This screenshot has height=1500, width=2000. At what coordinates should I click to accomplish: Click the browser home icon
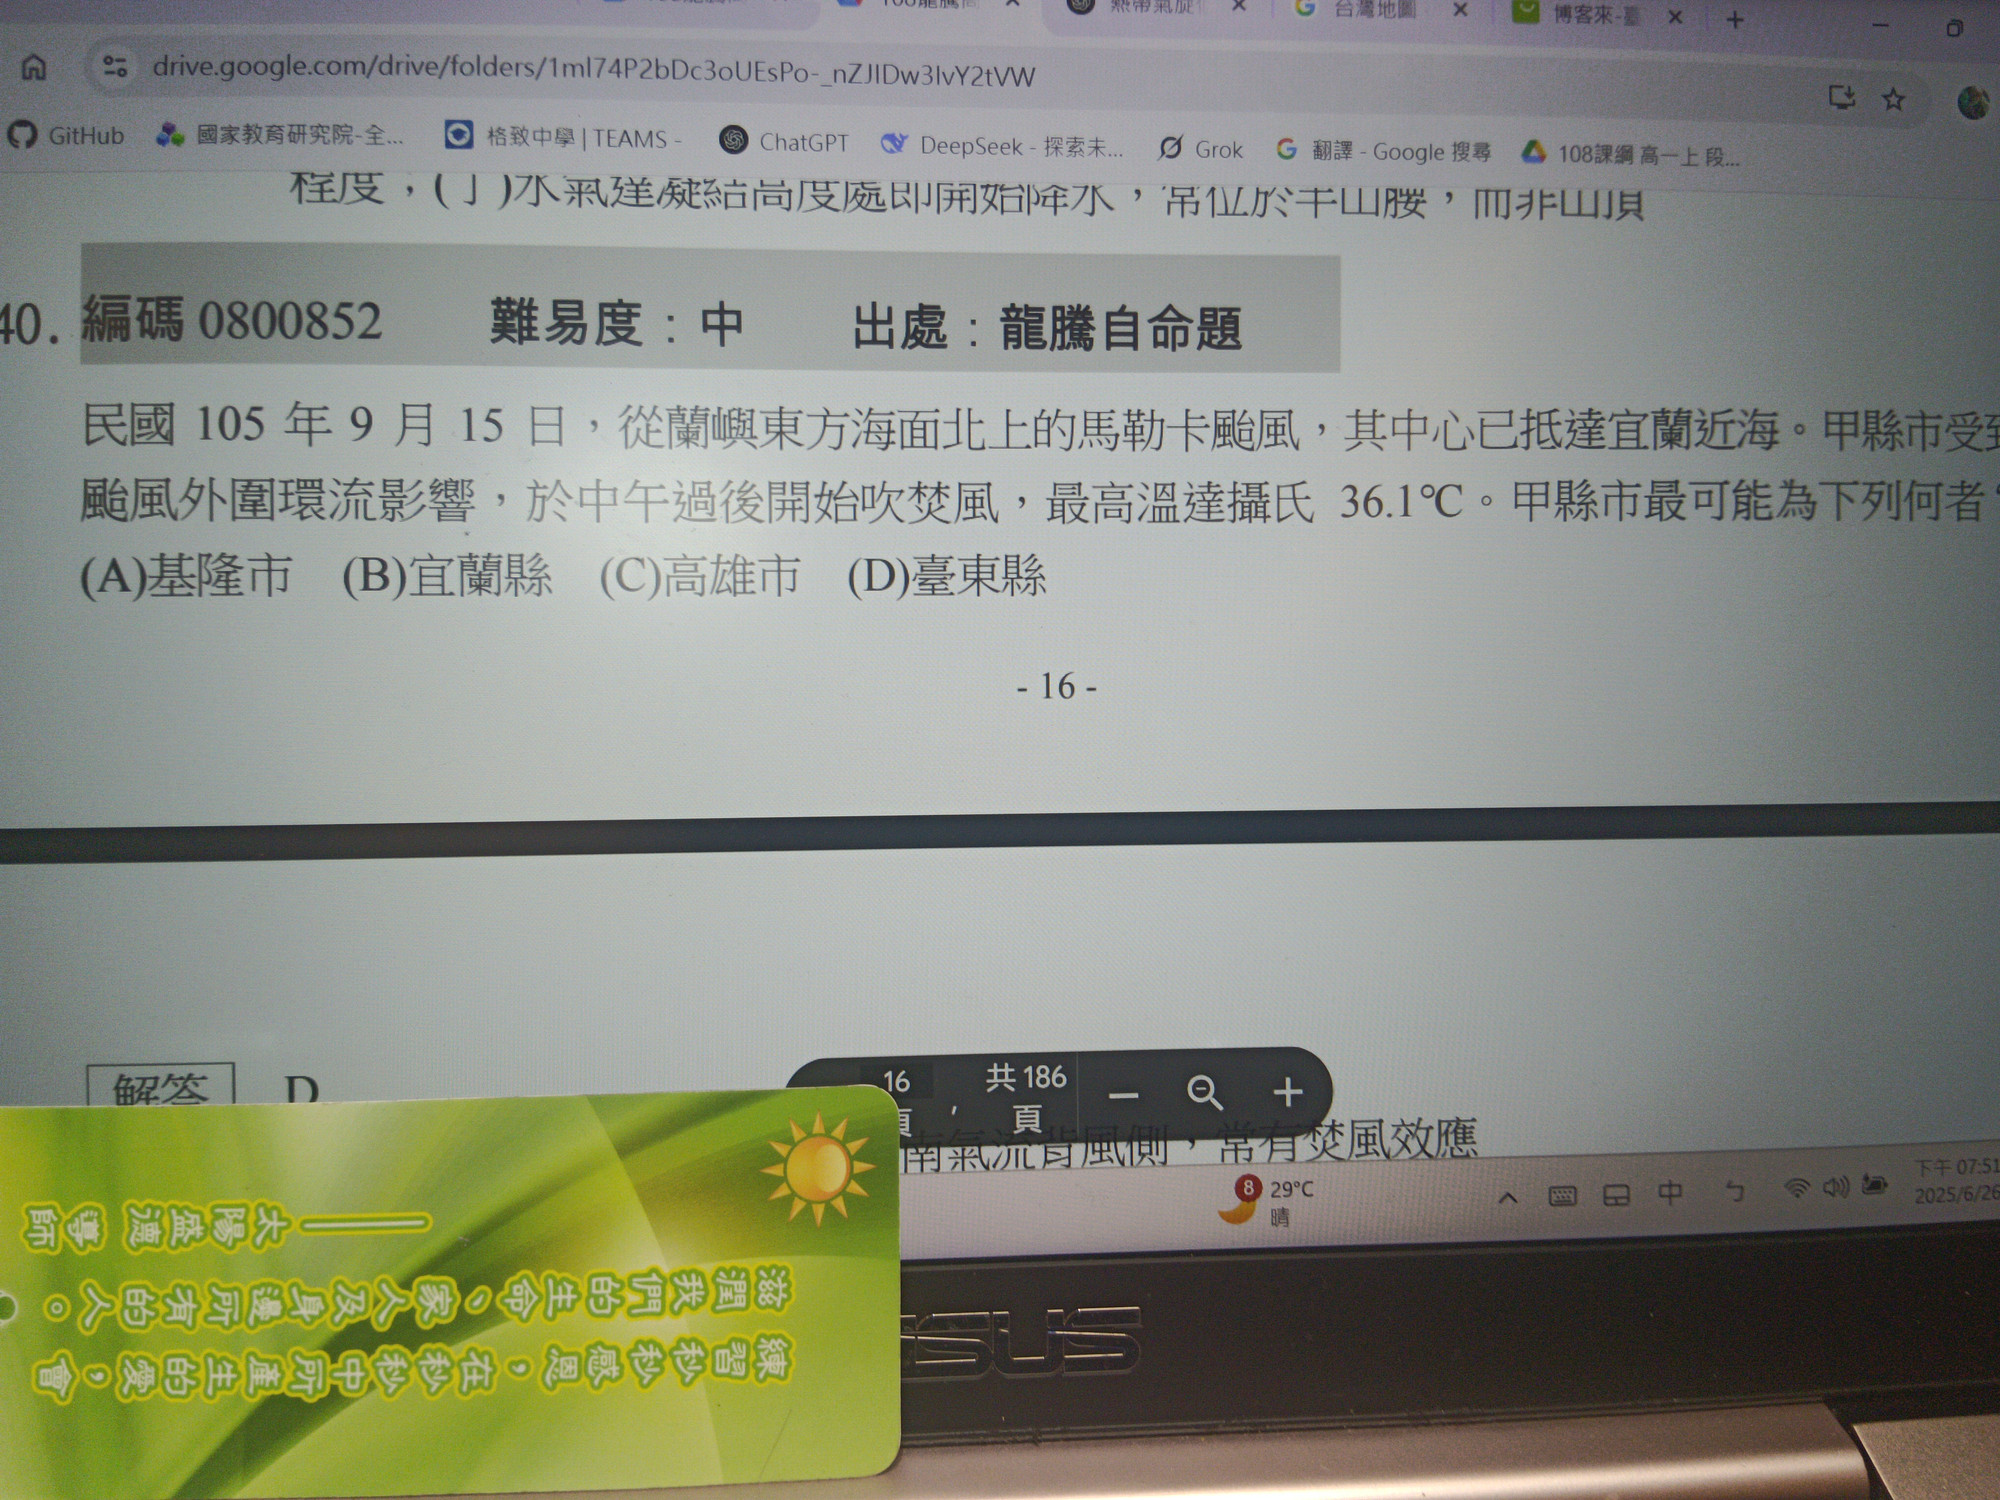click(x=34, y=67)
